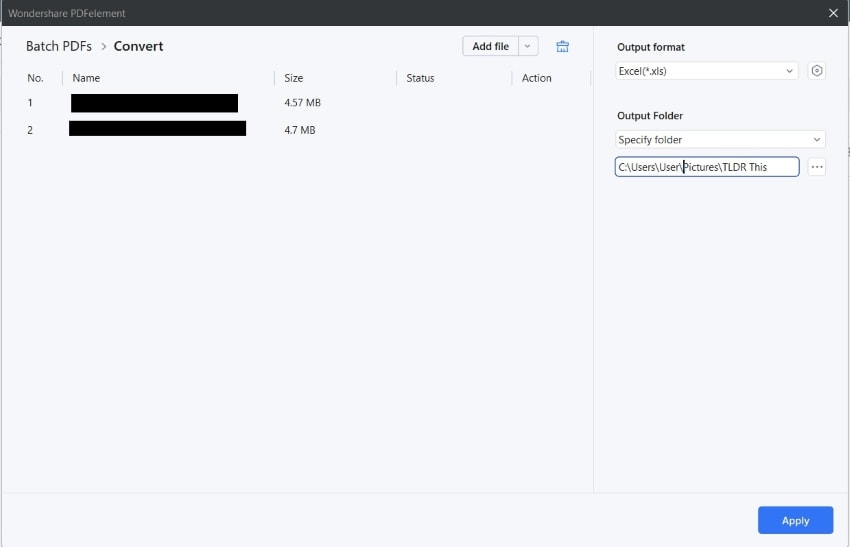The width and height of the screenshot is (850, 547).
Task: Click the Action column header
Action: 536,78
